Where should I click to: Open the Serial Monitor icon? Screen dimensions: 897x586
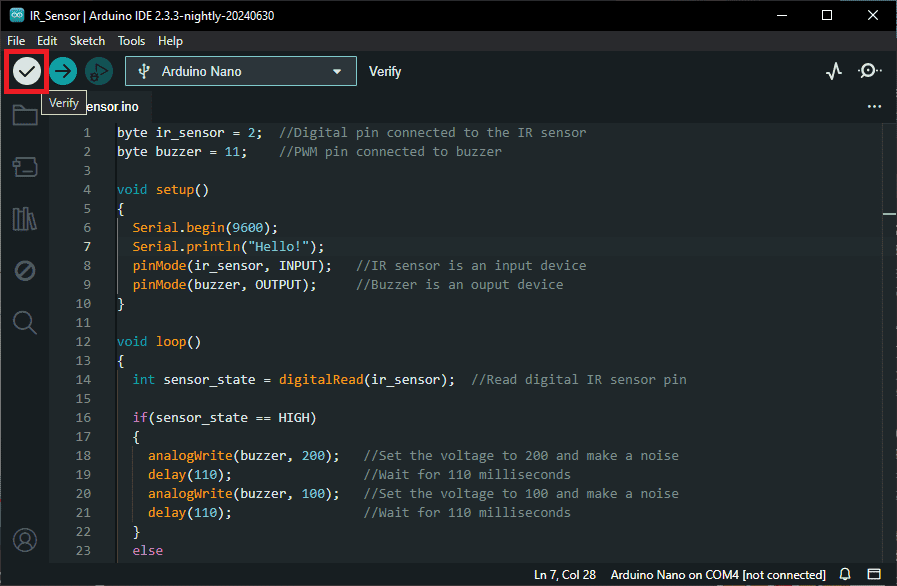(869, 70)
